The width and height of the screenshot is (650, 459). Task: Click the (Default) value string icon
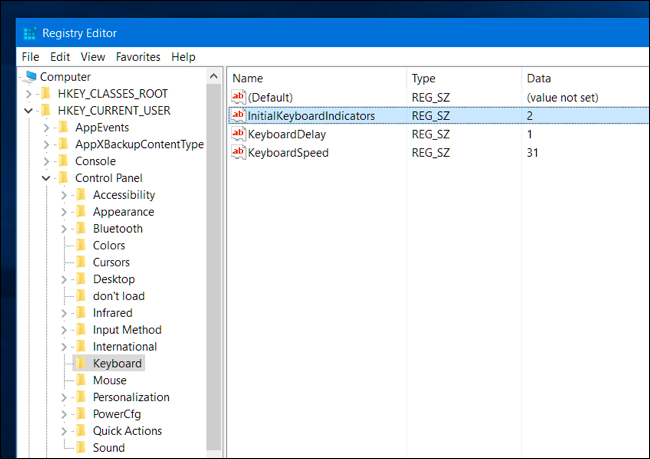tap(238, 97)
